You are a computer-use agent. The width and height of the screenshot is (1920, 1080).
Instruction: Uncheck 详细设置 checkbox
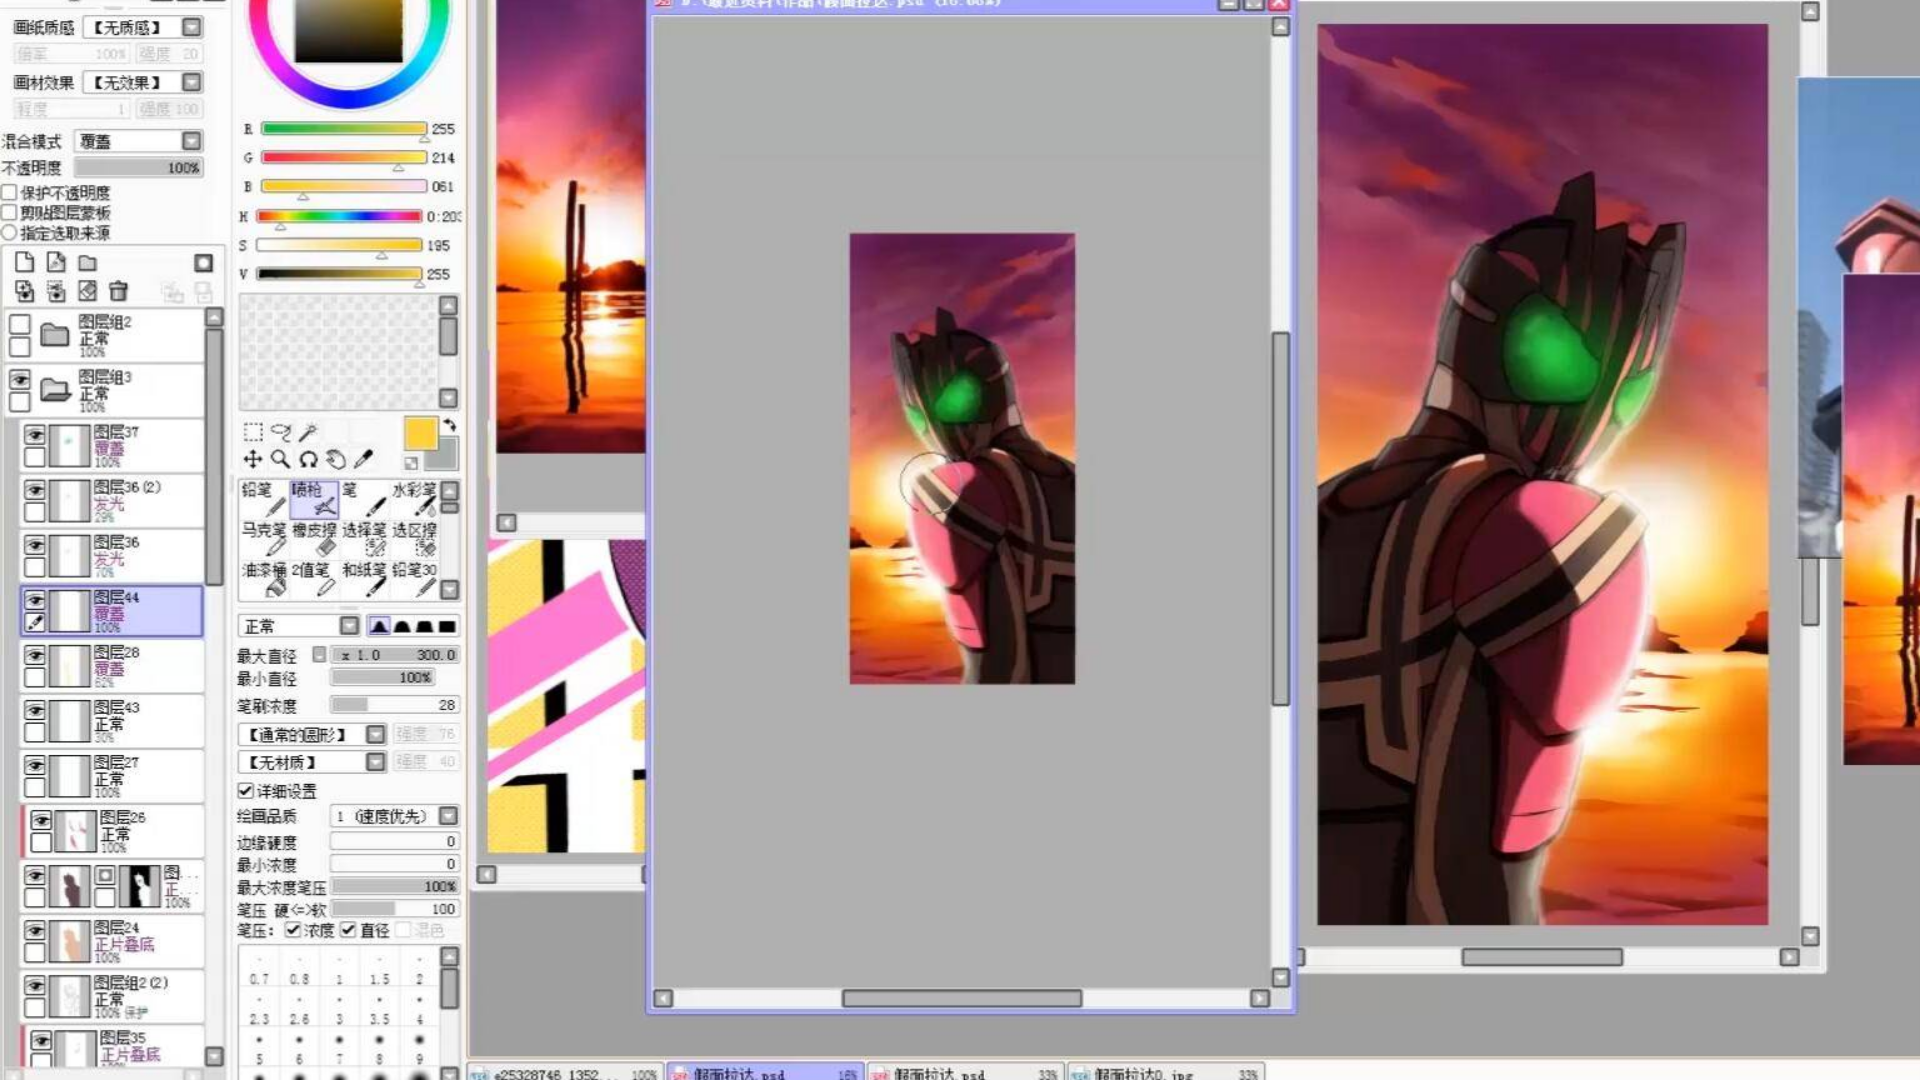click(246, 790)
